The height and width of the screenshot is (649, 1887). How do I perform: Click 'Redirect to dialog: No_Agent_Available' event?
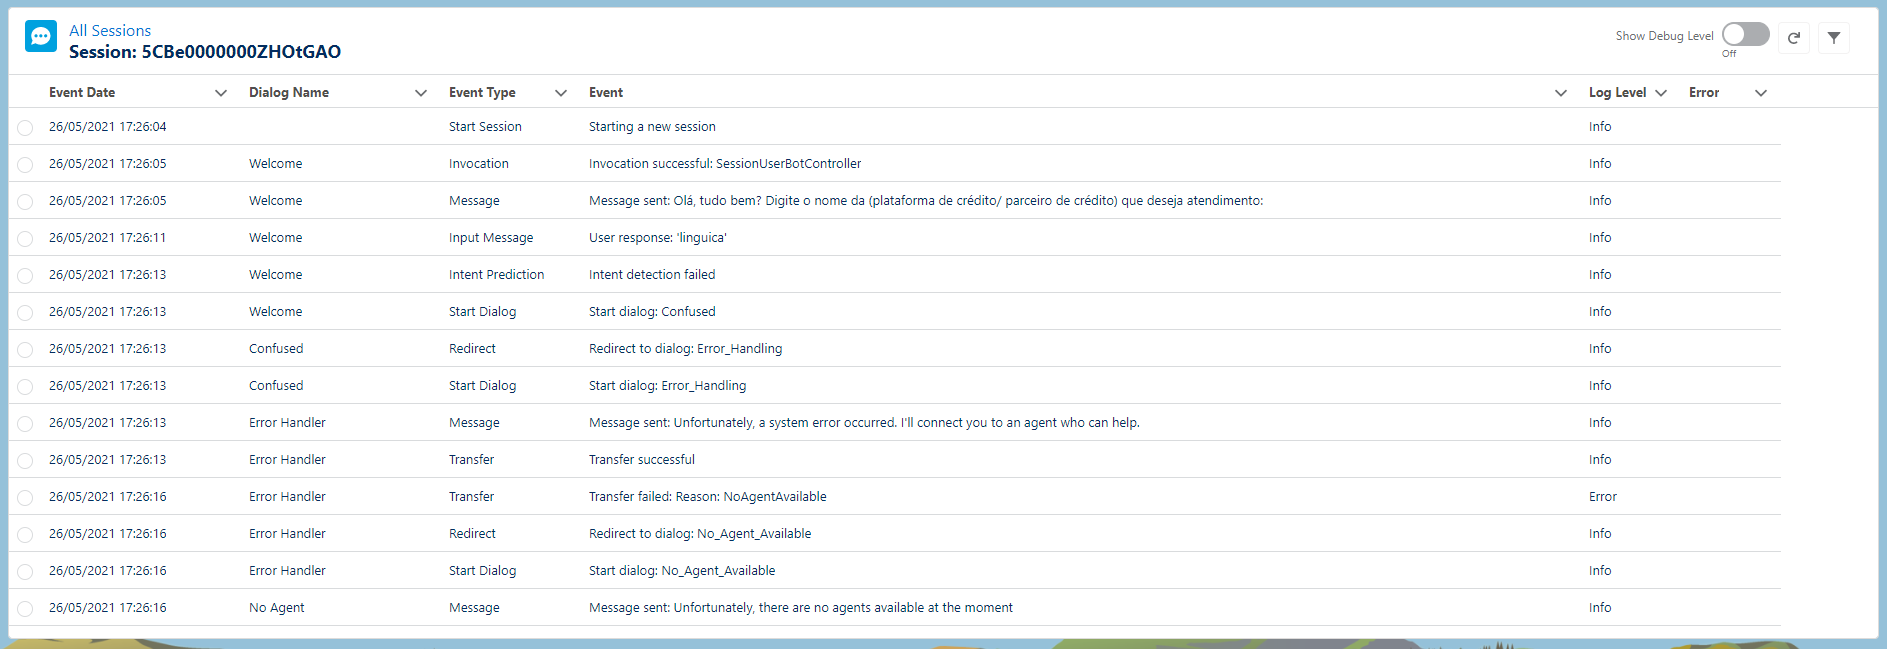tap(700, 534)
